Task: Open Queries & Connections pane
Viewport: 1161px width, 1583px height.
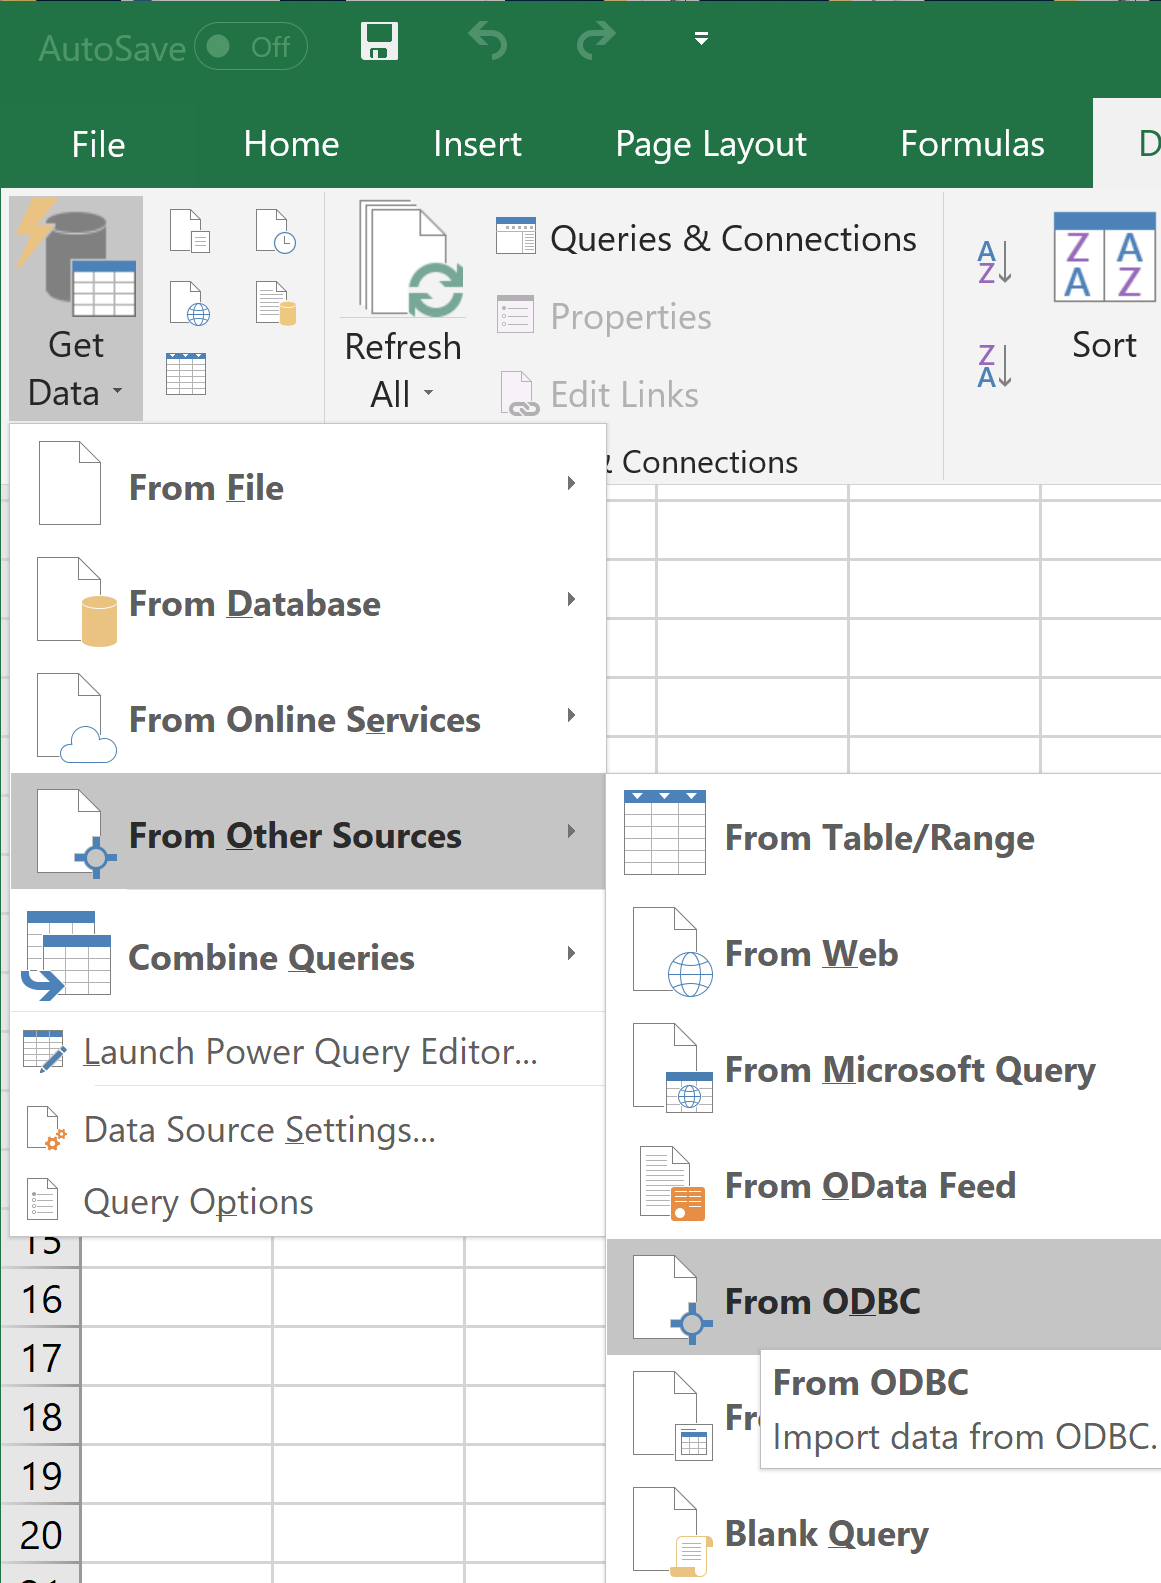Action: (x=706, y=239)
